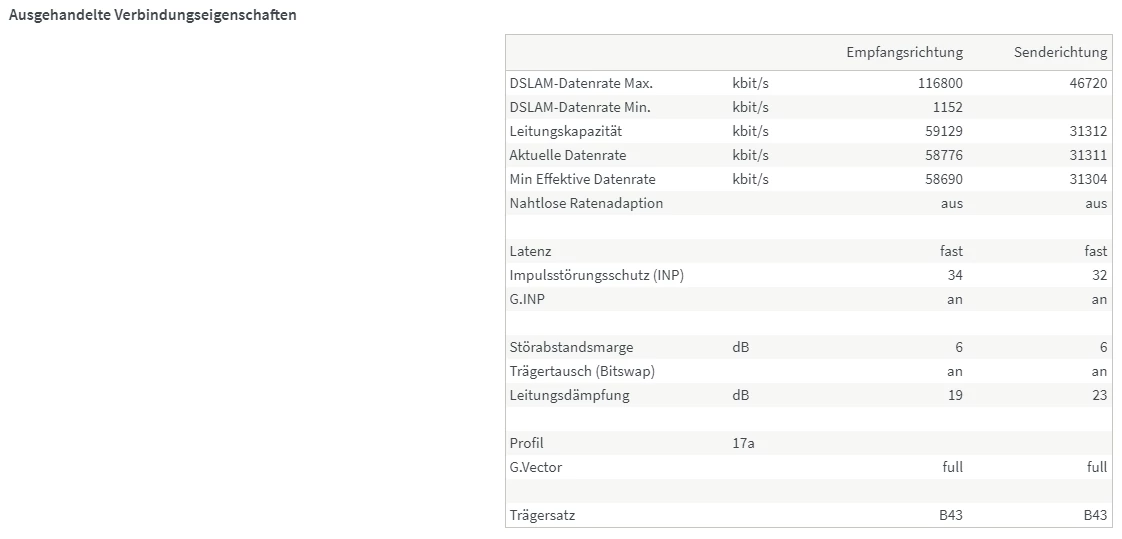
Task: Select the heading Ausgehandelte Verbindungseigenschaften
Action: pos(152,16)
